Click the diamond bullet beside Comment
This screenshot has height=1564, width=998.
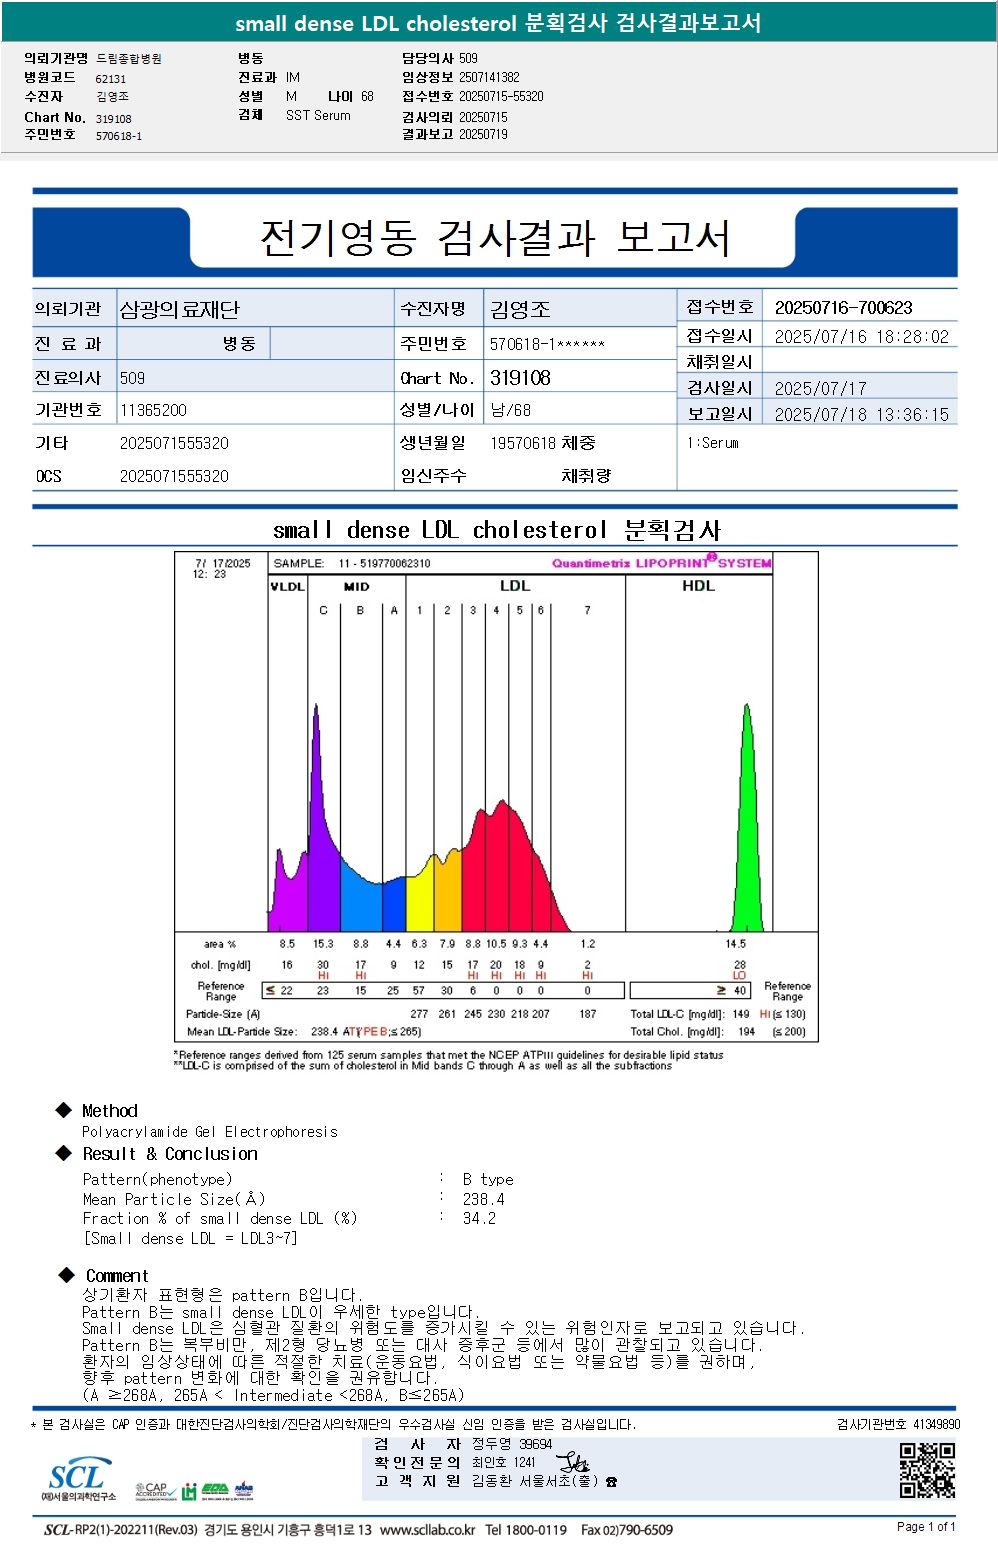[66, 1275]
